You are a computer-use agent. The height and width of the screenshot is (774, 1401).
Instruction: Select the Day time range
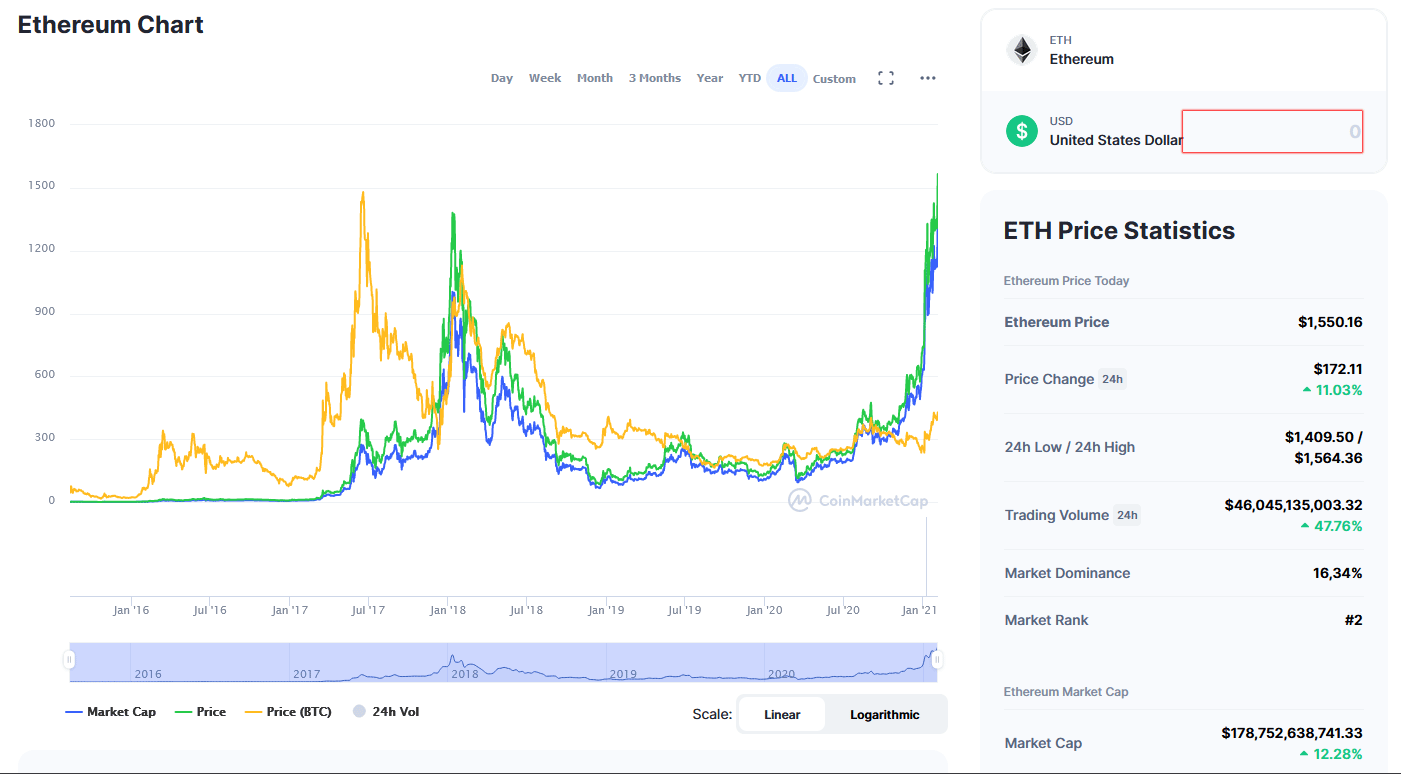click(x=502, y=78)
